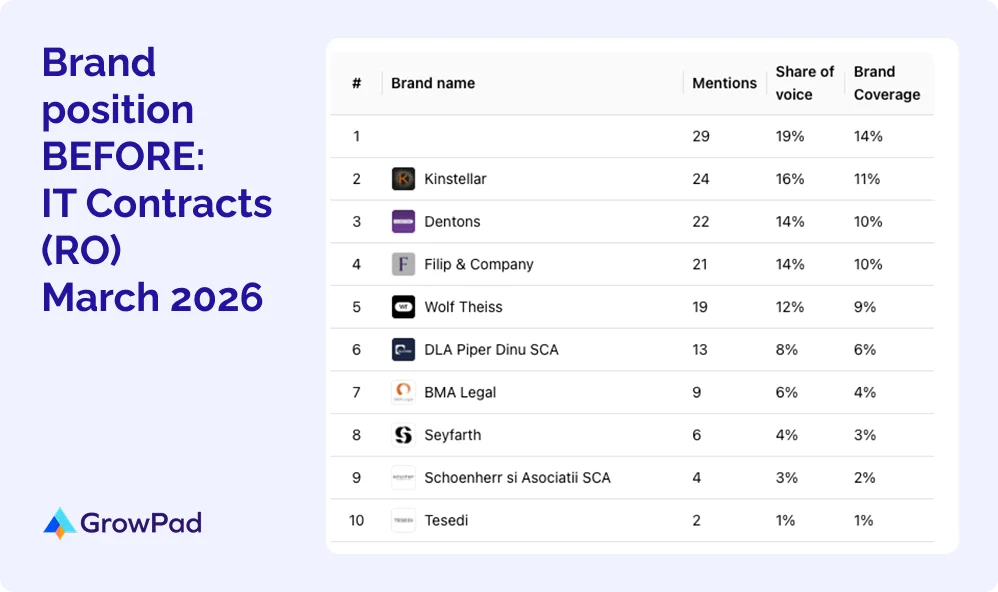The image size is (998, 592).
Task: Click the Mentions column header
Action: click(724, 83)
